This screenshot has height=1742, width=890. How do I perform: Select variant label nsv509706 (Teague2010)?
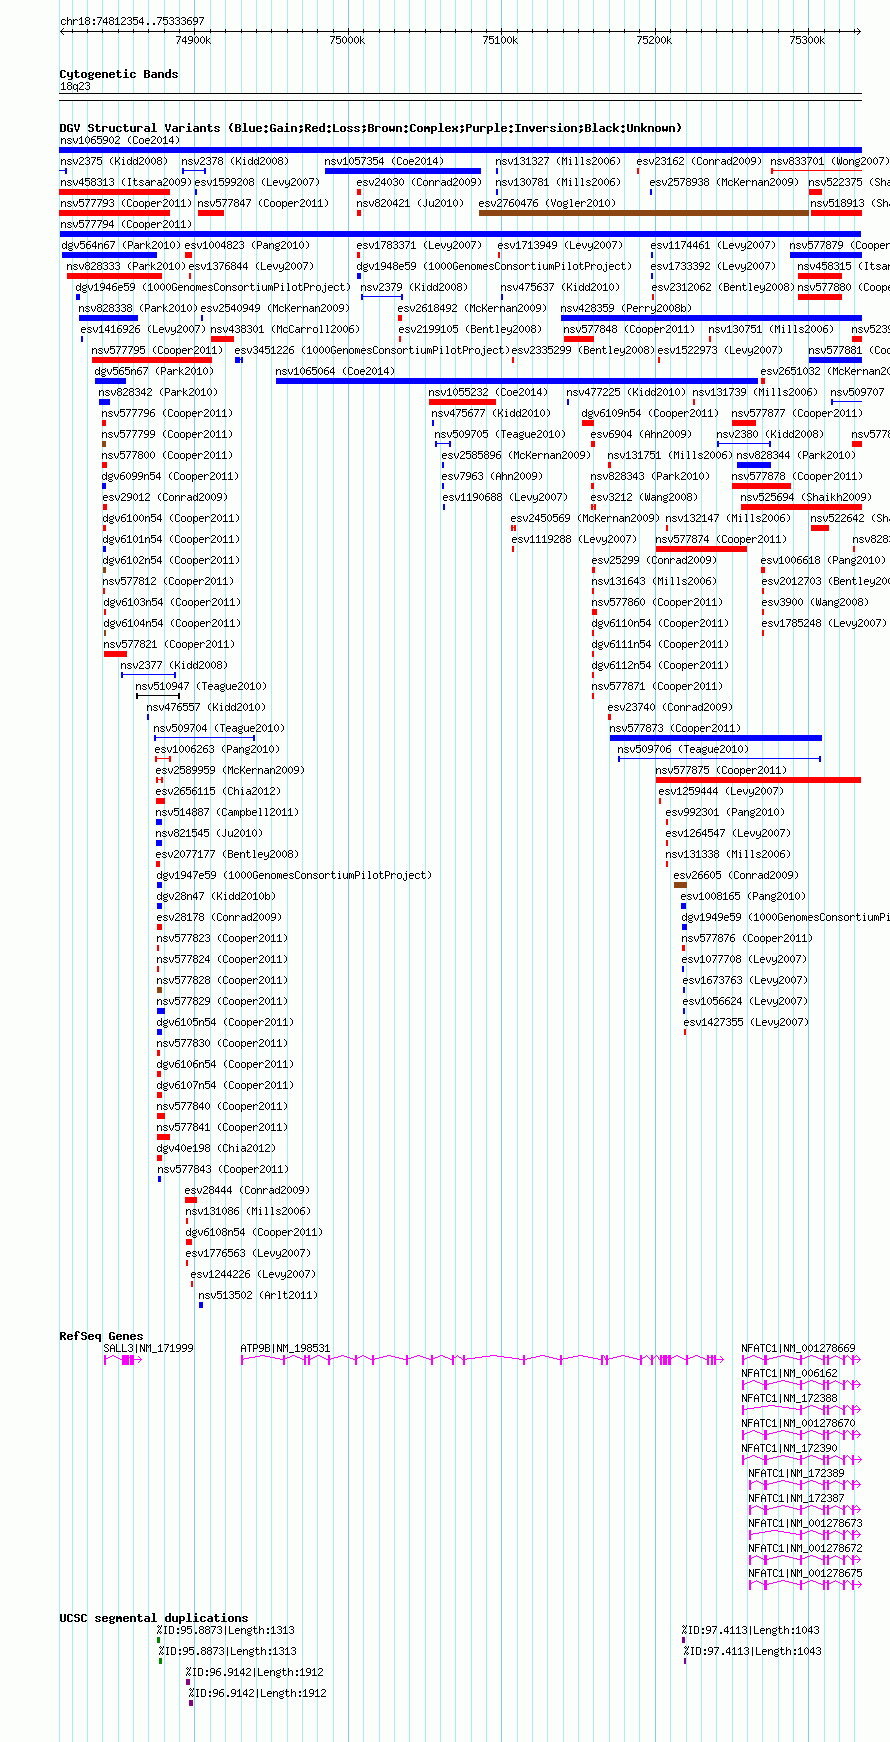tap(683, 749)
